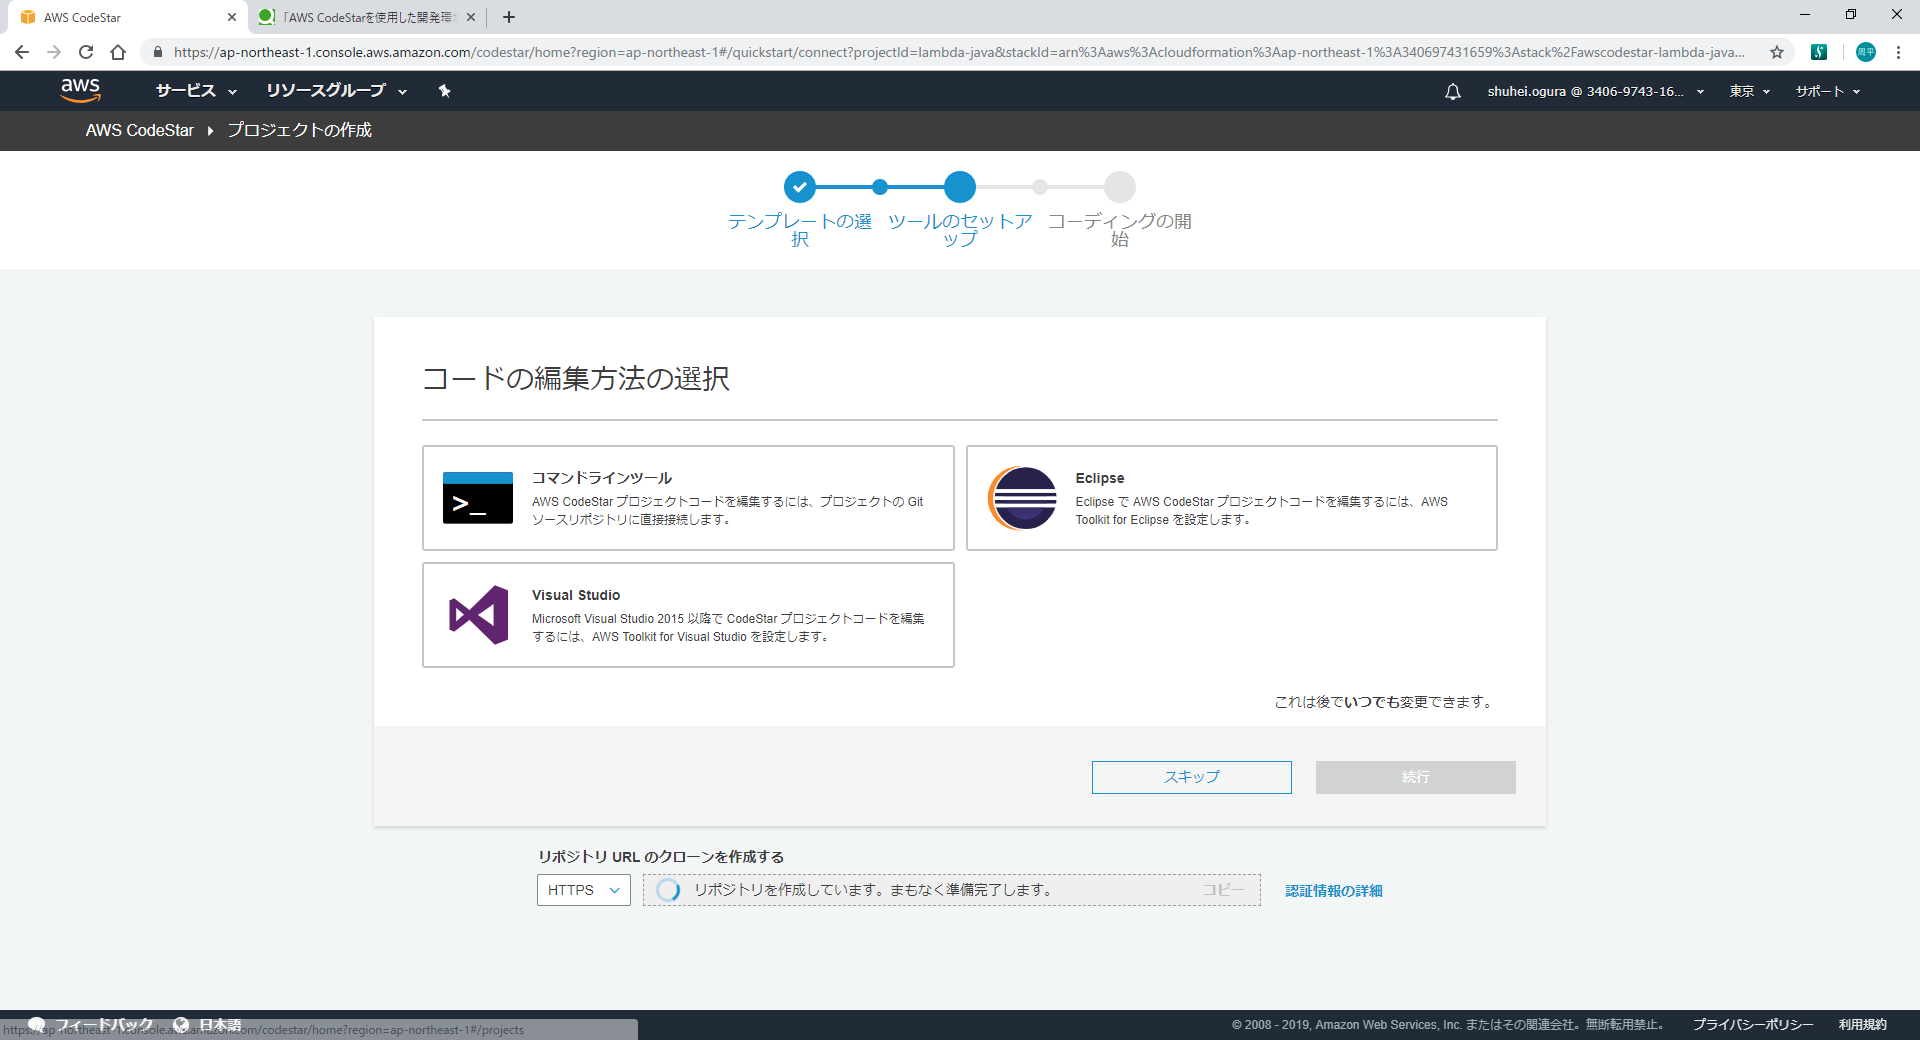The height and width of the screenshot is (1040, 1920).
Task: Click the AWS logo in the navigation bar
Action: pos(80,91)
